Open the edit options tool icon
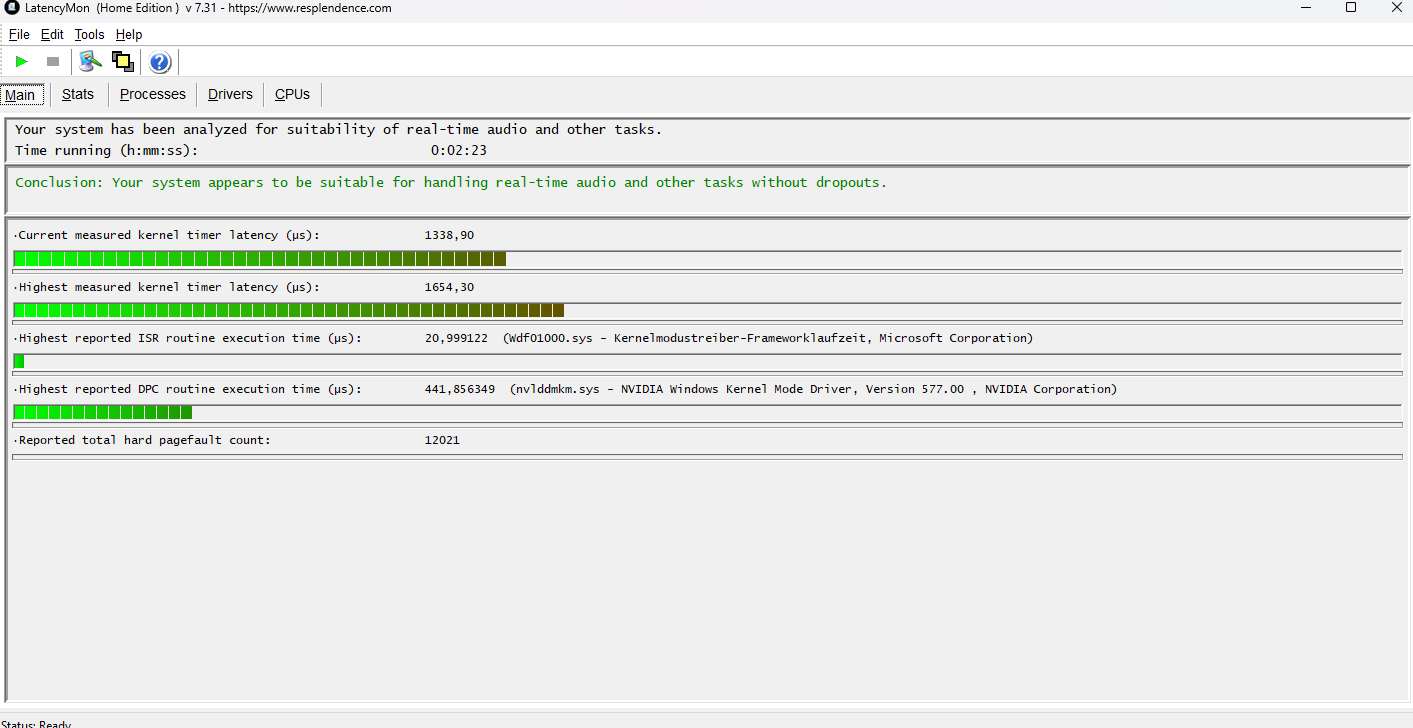Viewport: 1413px width, 728px height. click(x=90, y=61)
